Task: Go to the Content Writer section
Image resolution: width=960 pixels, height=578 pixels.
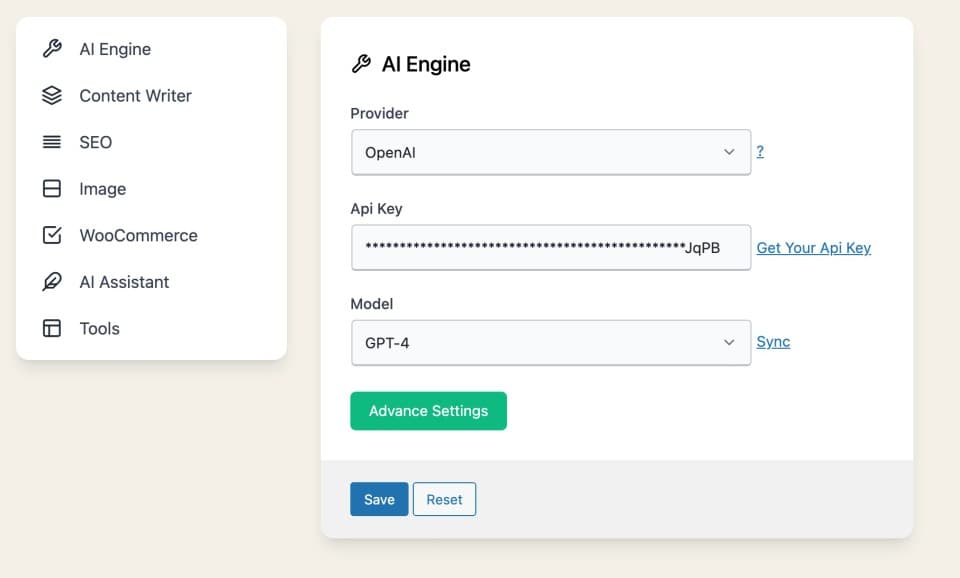Action: tap(135, 96)
